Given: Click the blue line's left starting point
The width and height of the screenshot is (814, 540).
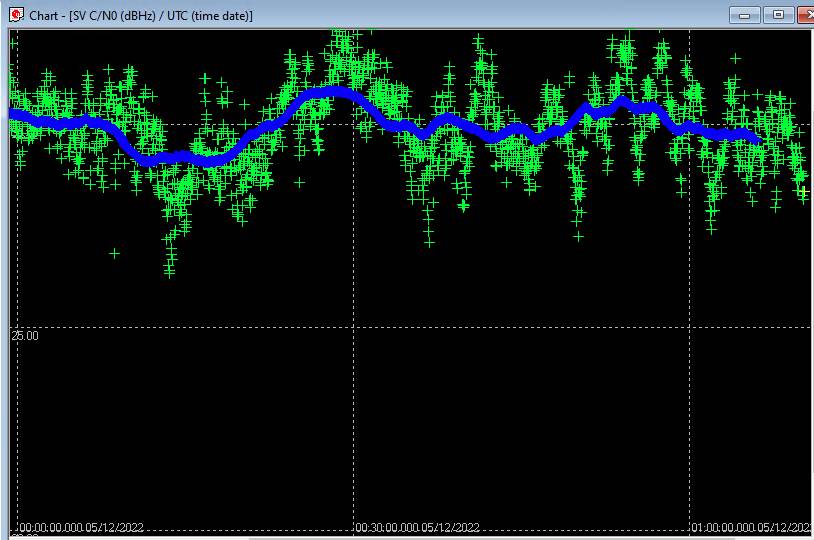Looking at the screenshot, I should (x=13, y=116).
